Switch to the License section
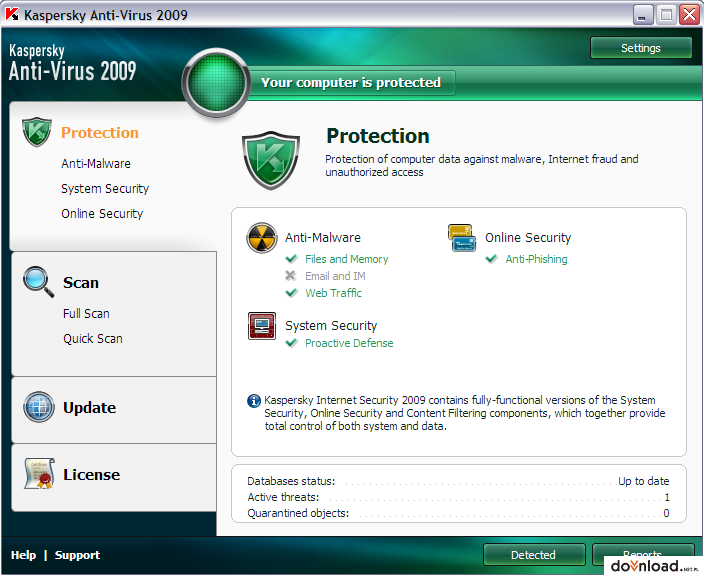This screenshot has height=575, width=704. [x=92, y=474]
